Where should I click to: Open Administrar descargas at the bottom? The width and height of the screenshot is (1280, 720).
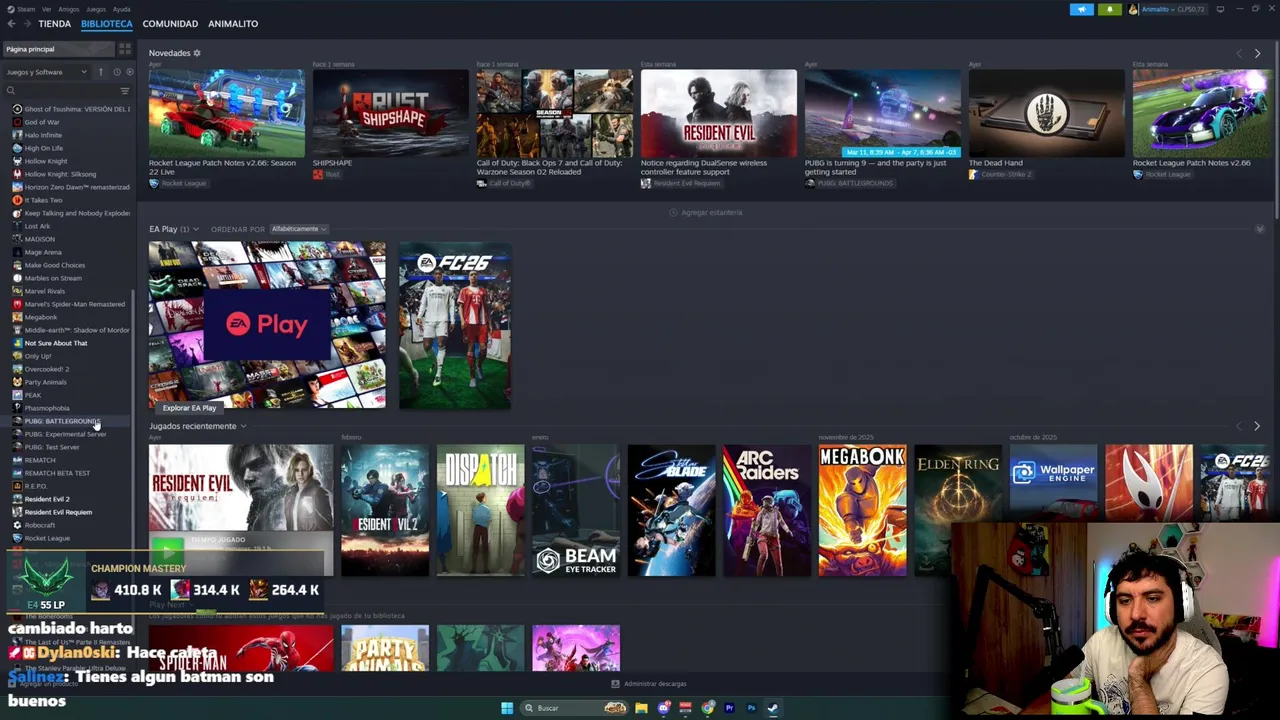(x=649, y=684)
